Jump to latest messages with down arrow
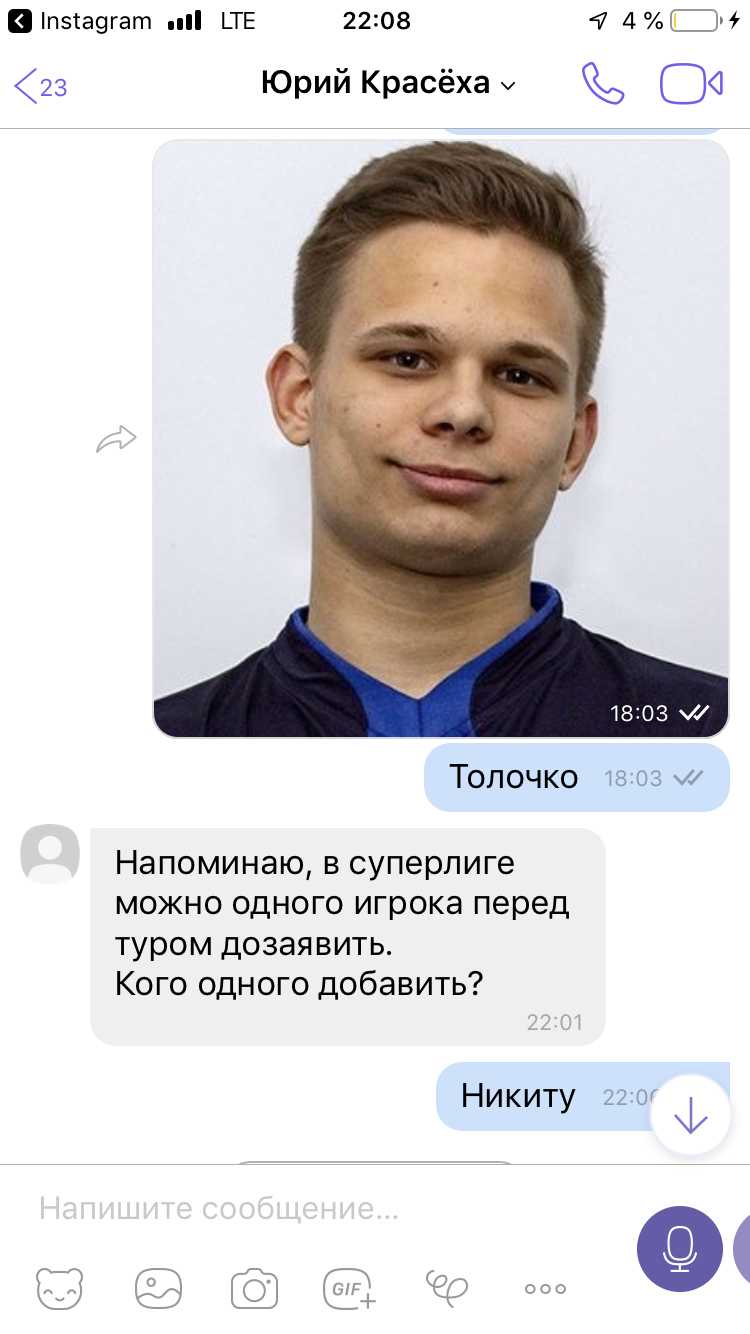Screen dimensions: 750x1334 click(690, 1116)
